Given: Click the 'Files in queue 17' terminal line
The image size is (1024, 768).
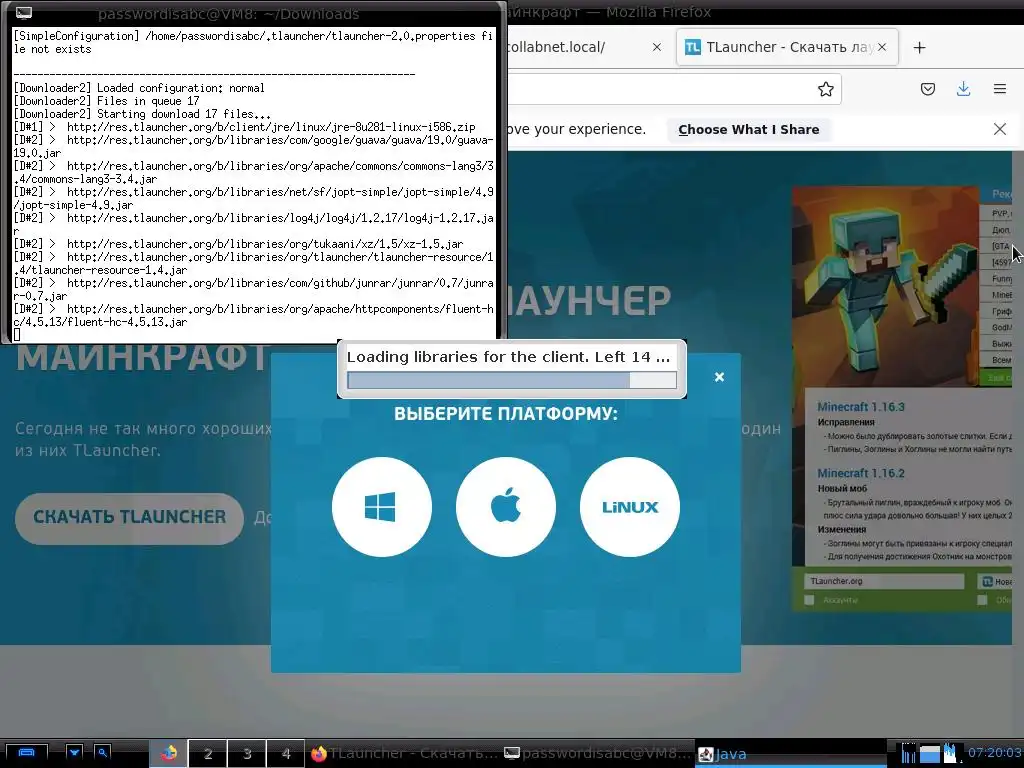Looking at the screenshot, I should coord(106,101).
